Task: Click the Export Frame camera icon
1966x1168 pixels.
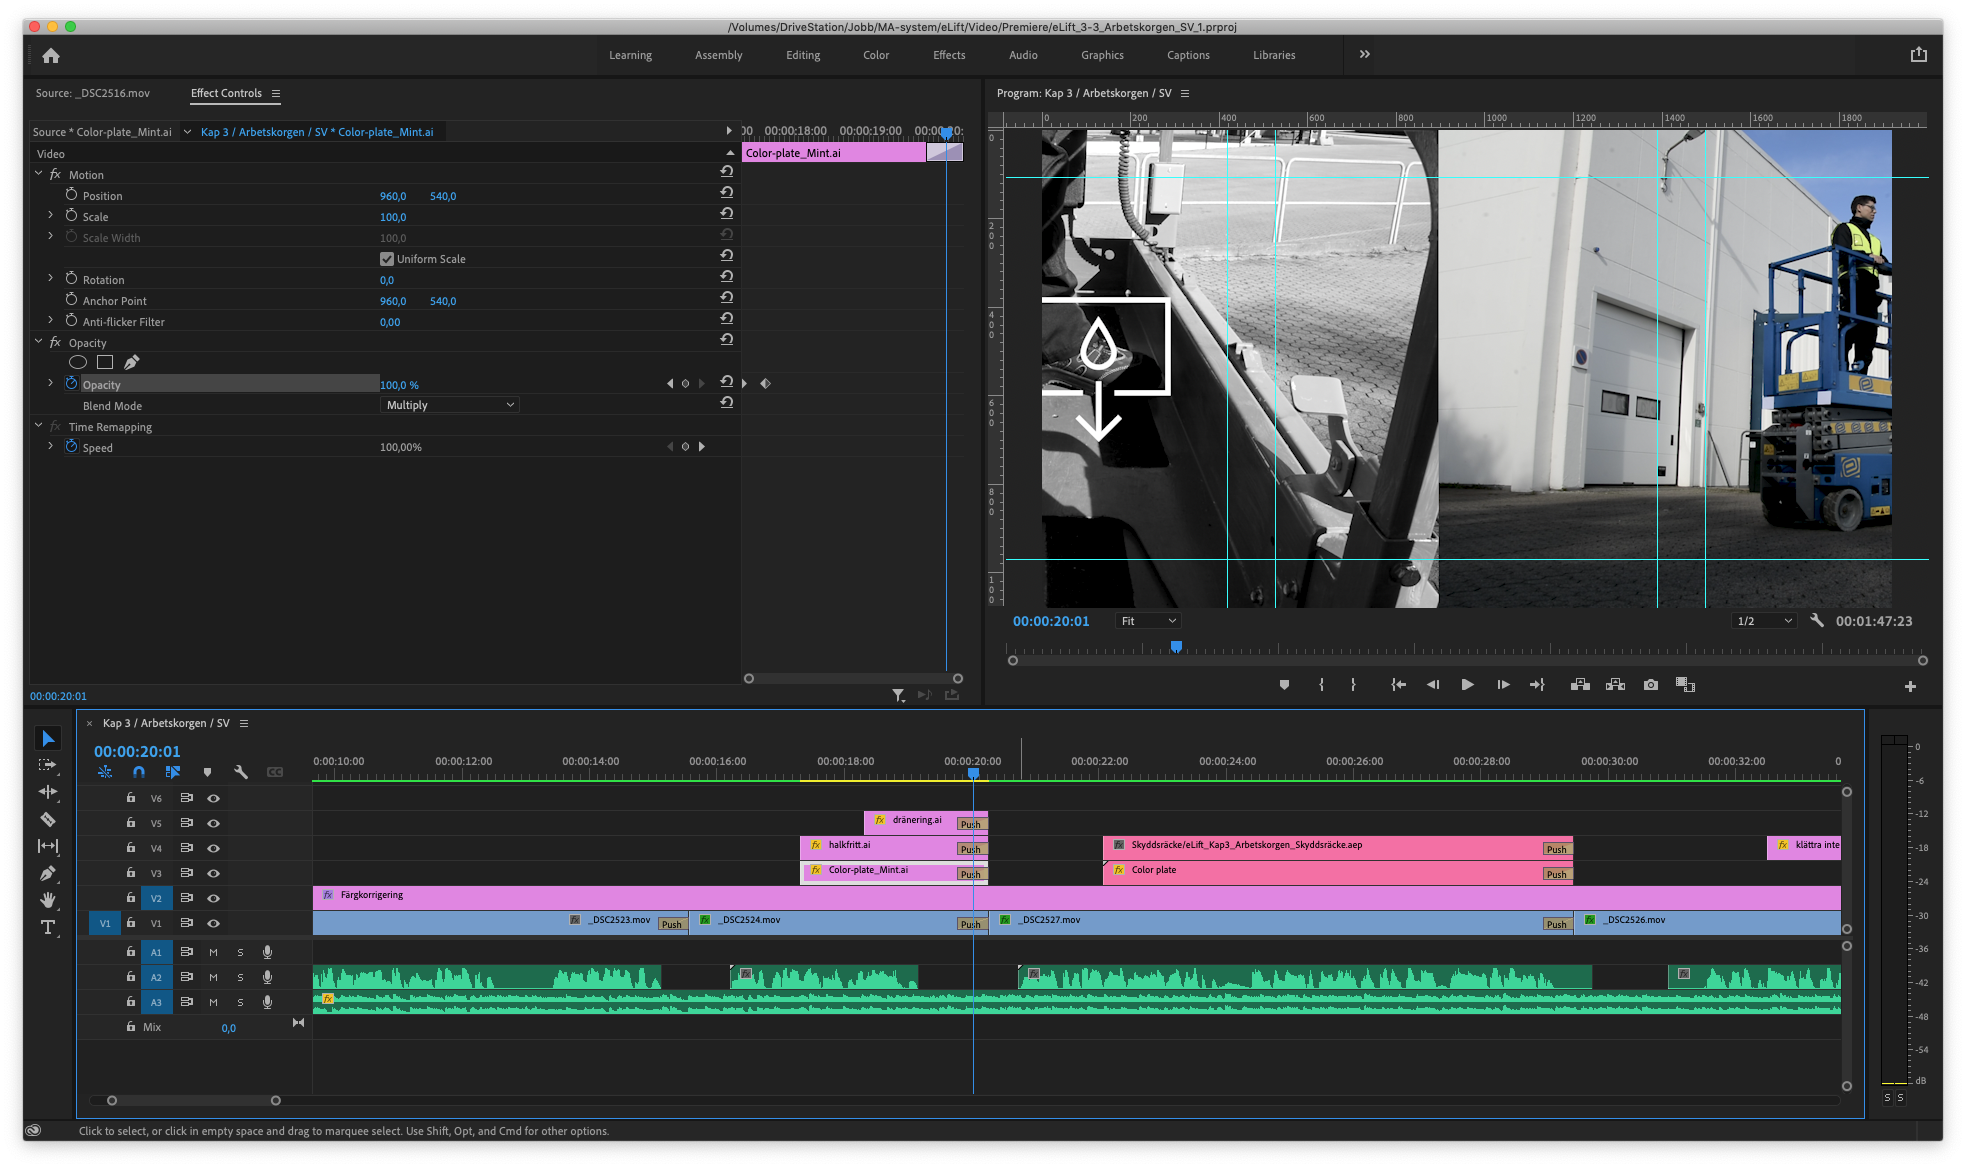Action: pyautogui.click(x=1650, y=685)
